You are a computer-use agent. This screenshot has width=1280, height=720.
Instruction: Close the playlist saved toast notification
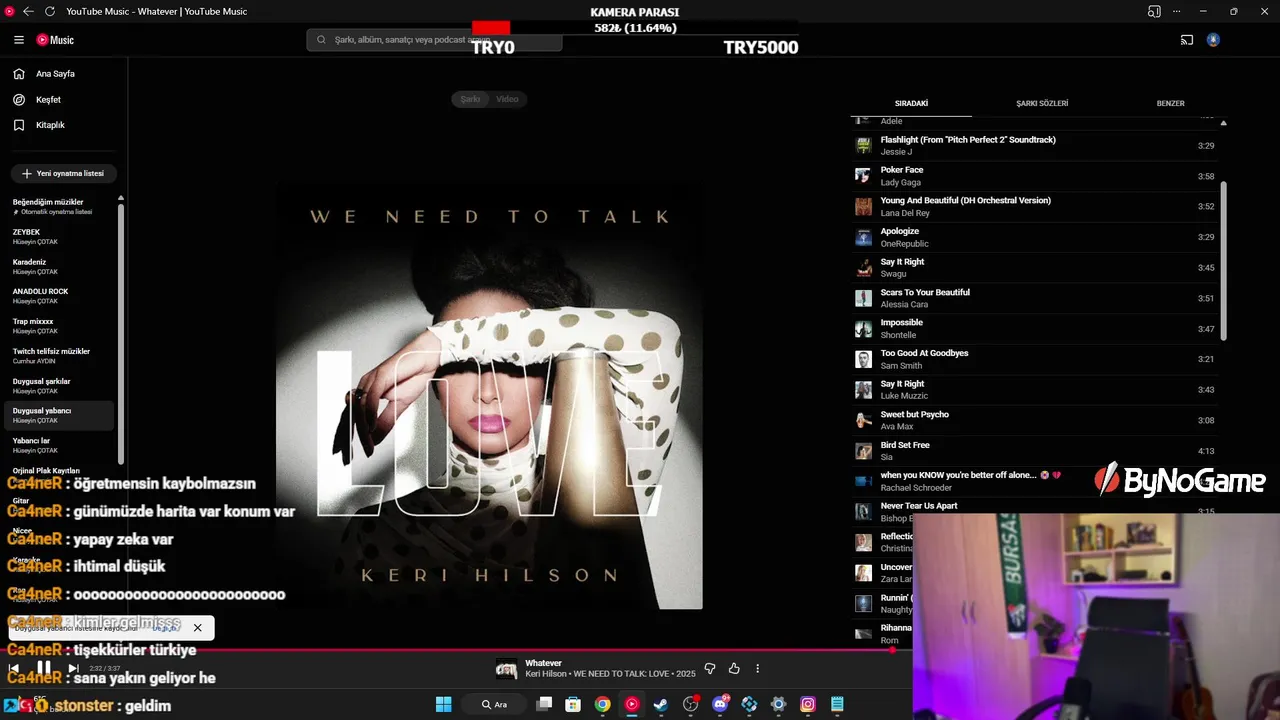tap(197, 628)
